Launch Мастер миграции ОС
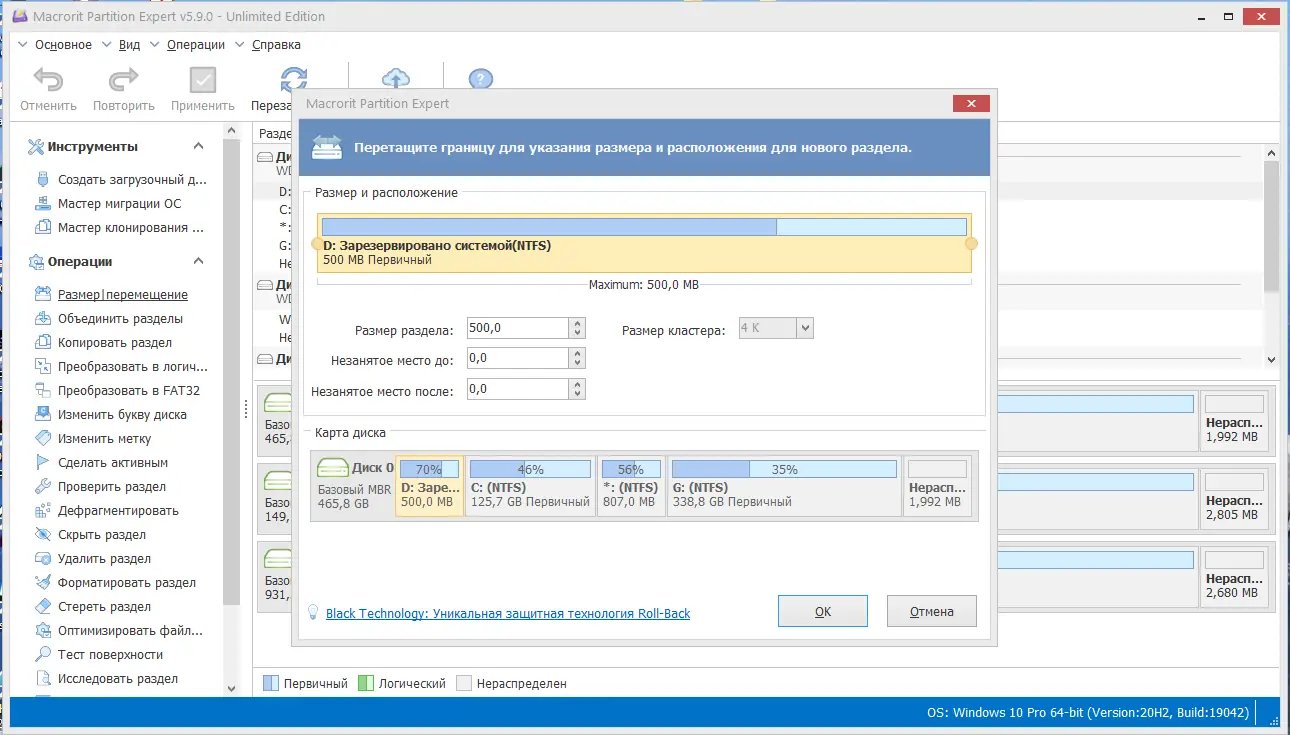 point(108,204)
